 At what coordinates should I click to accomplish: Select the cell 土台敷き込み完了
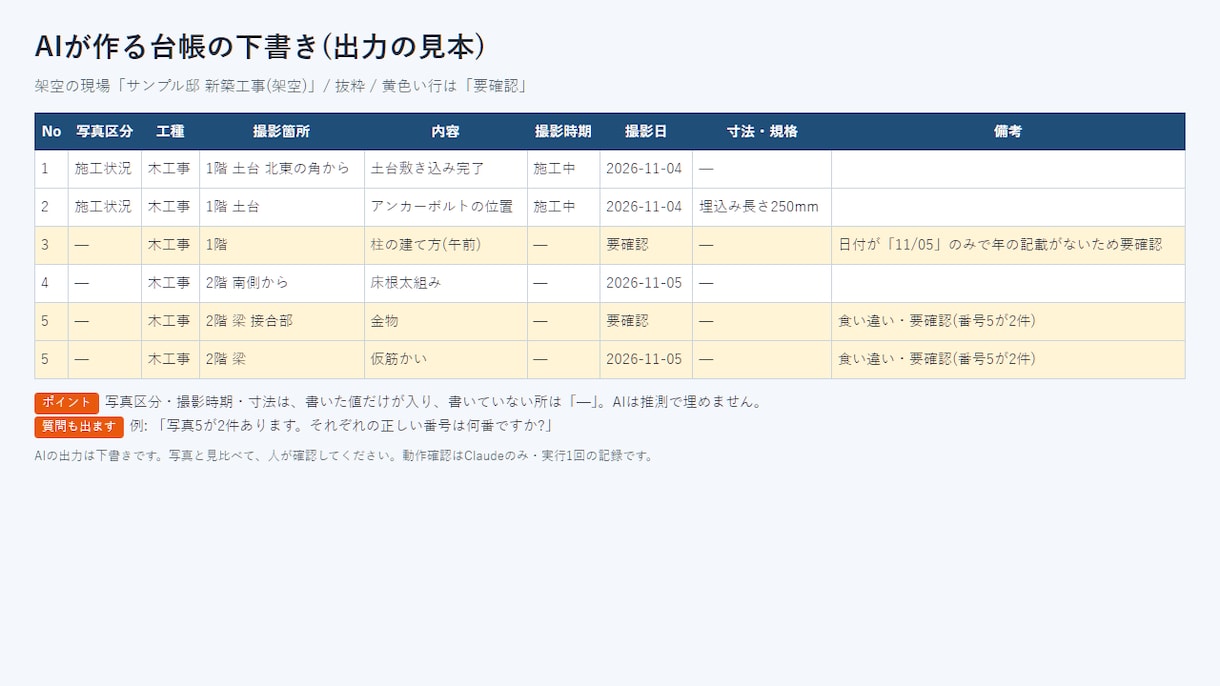(446, 169)
